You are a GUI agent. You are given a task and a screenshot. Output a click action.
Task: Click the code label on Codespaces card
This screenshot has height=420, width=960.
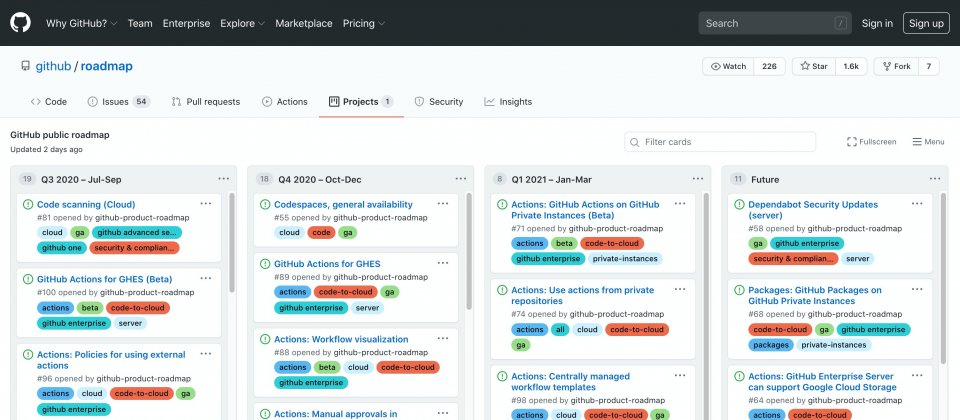pos(321,233)
